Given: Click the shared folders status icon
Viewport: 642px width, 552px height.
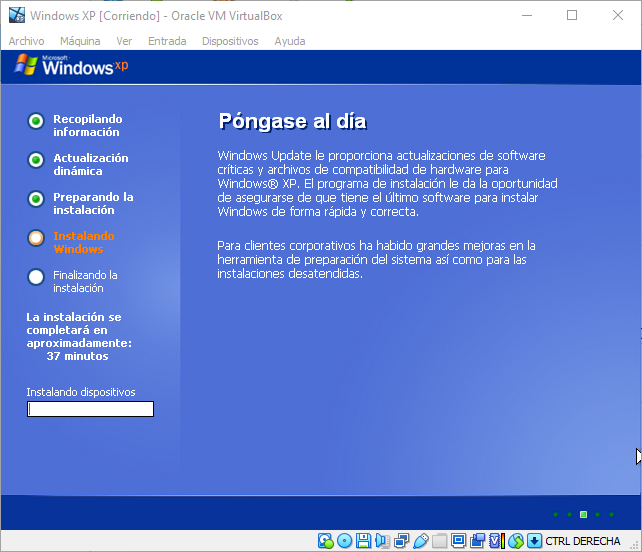Looking at the screenshot, I should (x=439, y=541).
